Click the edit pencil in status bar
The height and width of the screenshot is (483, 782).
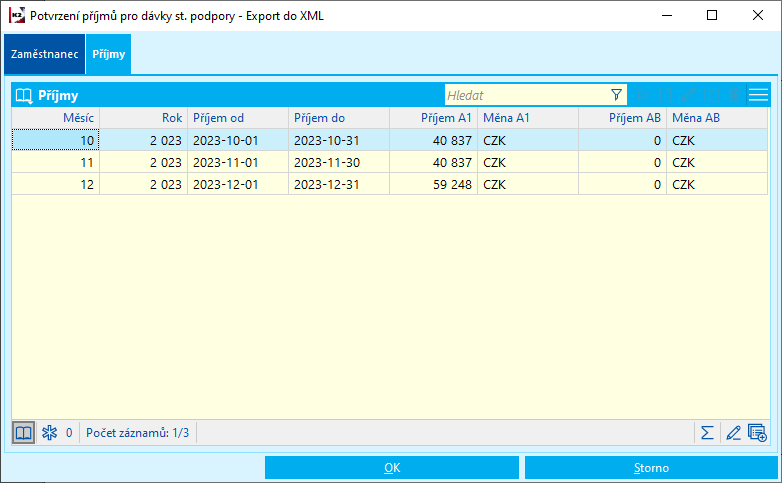733,433
